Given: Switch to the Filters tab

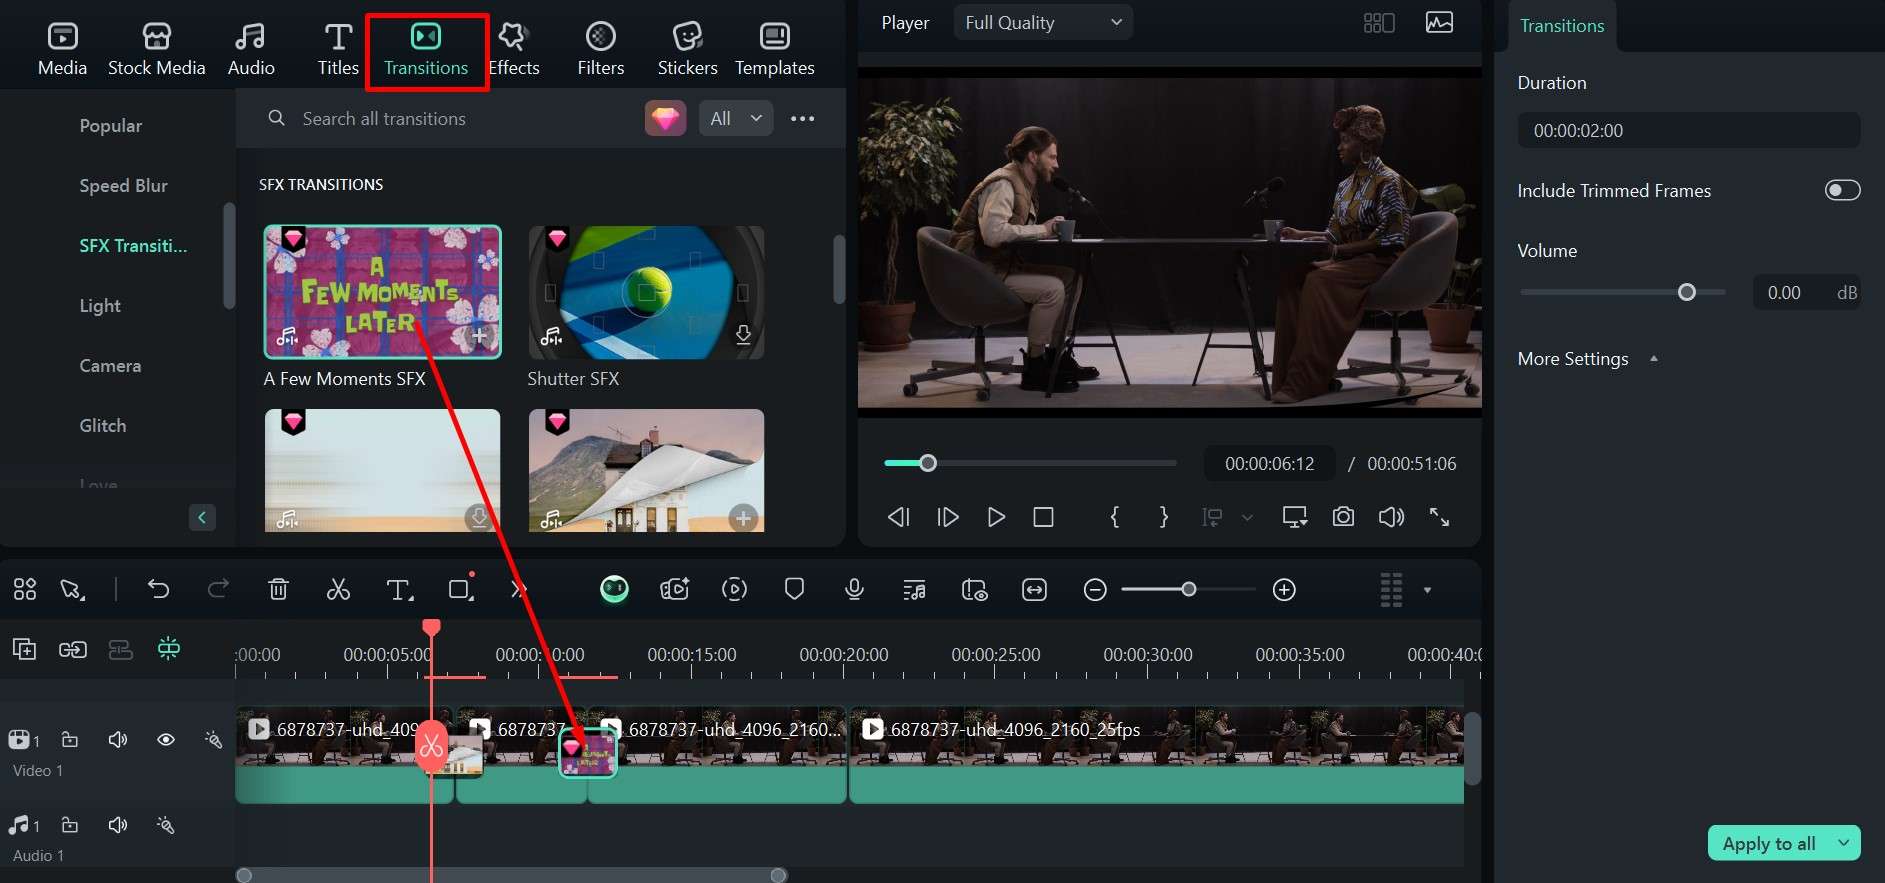Looking at the screenshot, I should click(601, 49).
